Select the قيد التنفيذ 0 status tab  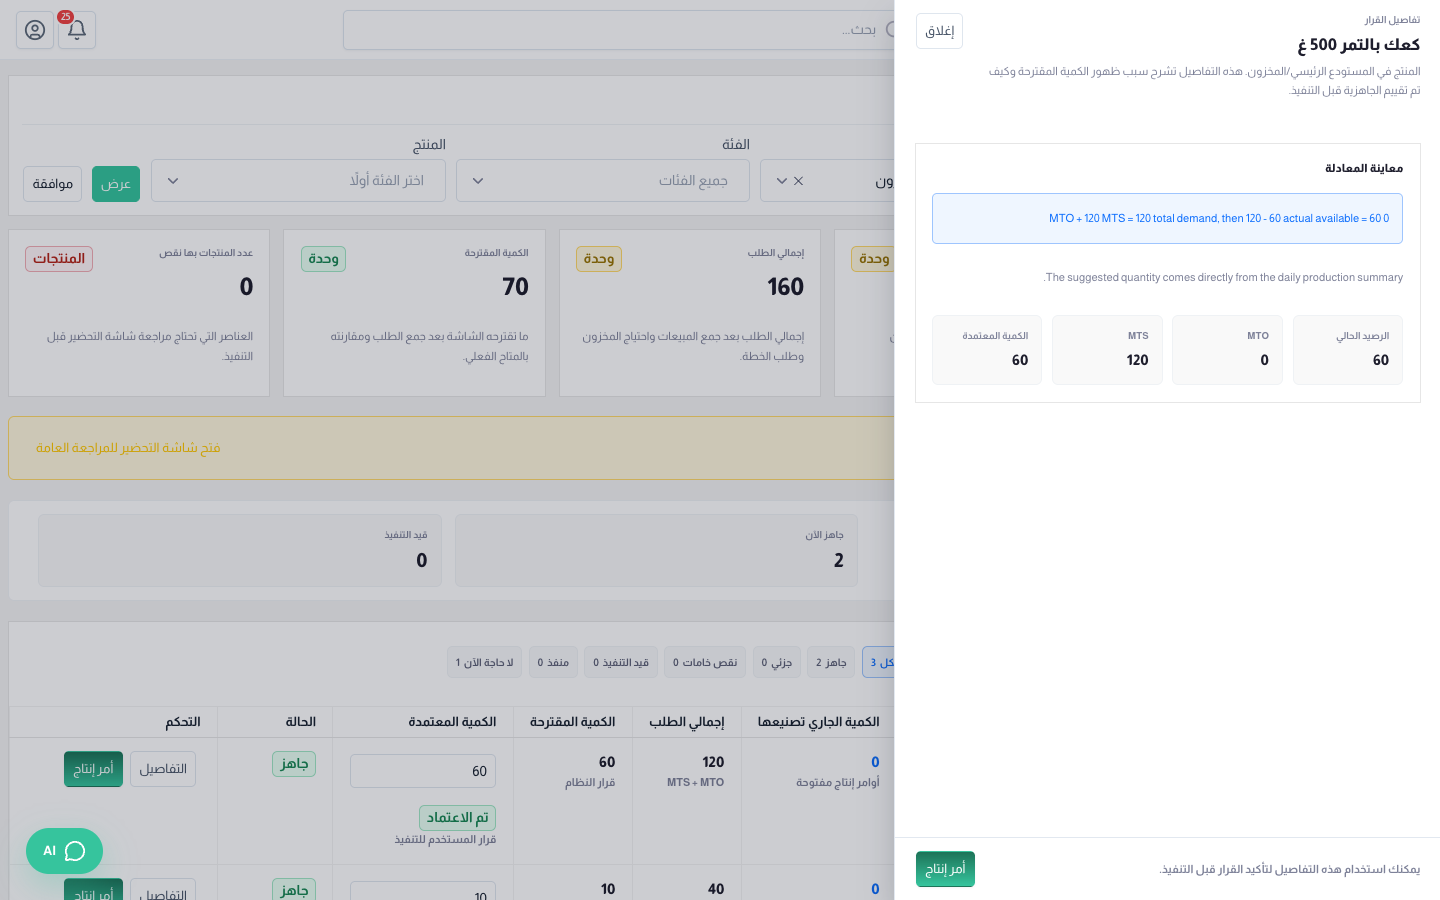[621, 662]
